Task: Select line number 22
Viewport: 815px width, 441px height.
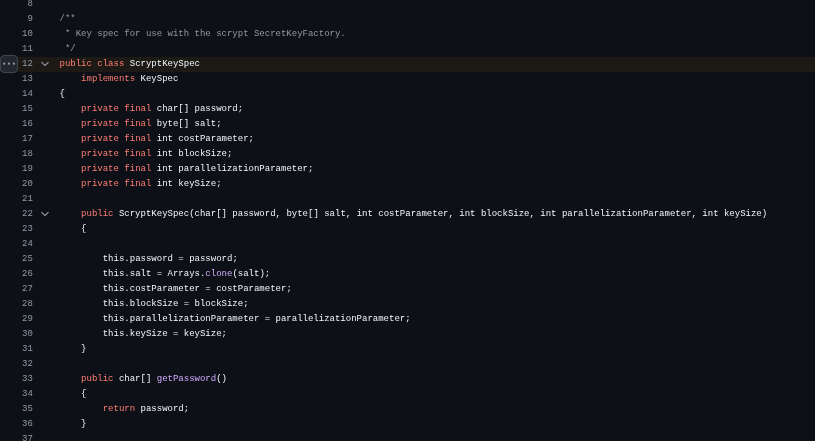Action: 27,213
